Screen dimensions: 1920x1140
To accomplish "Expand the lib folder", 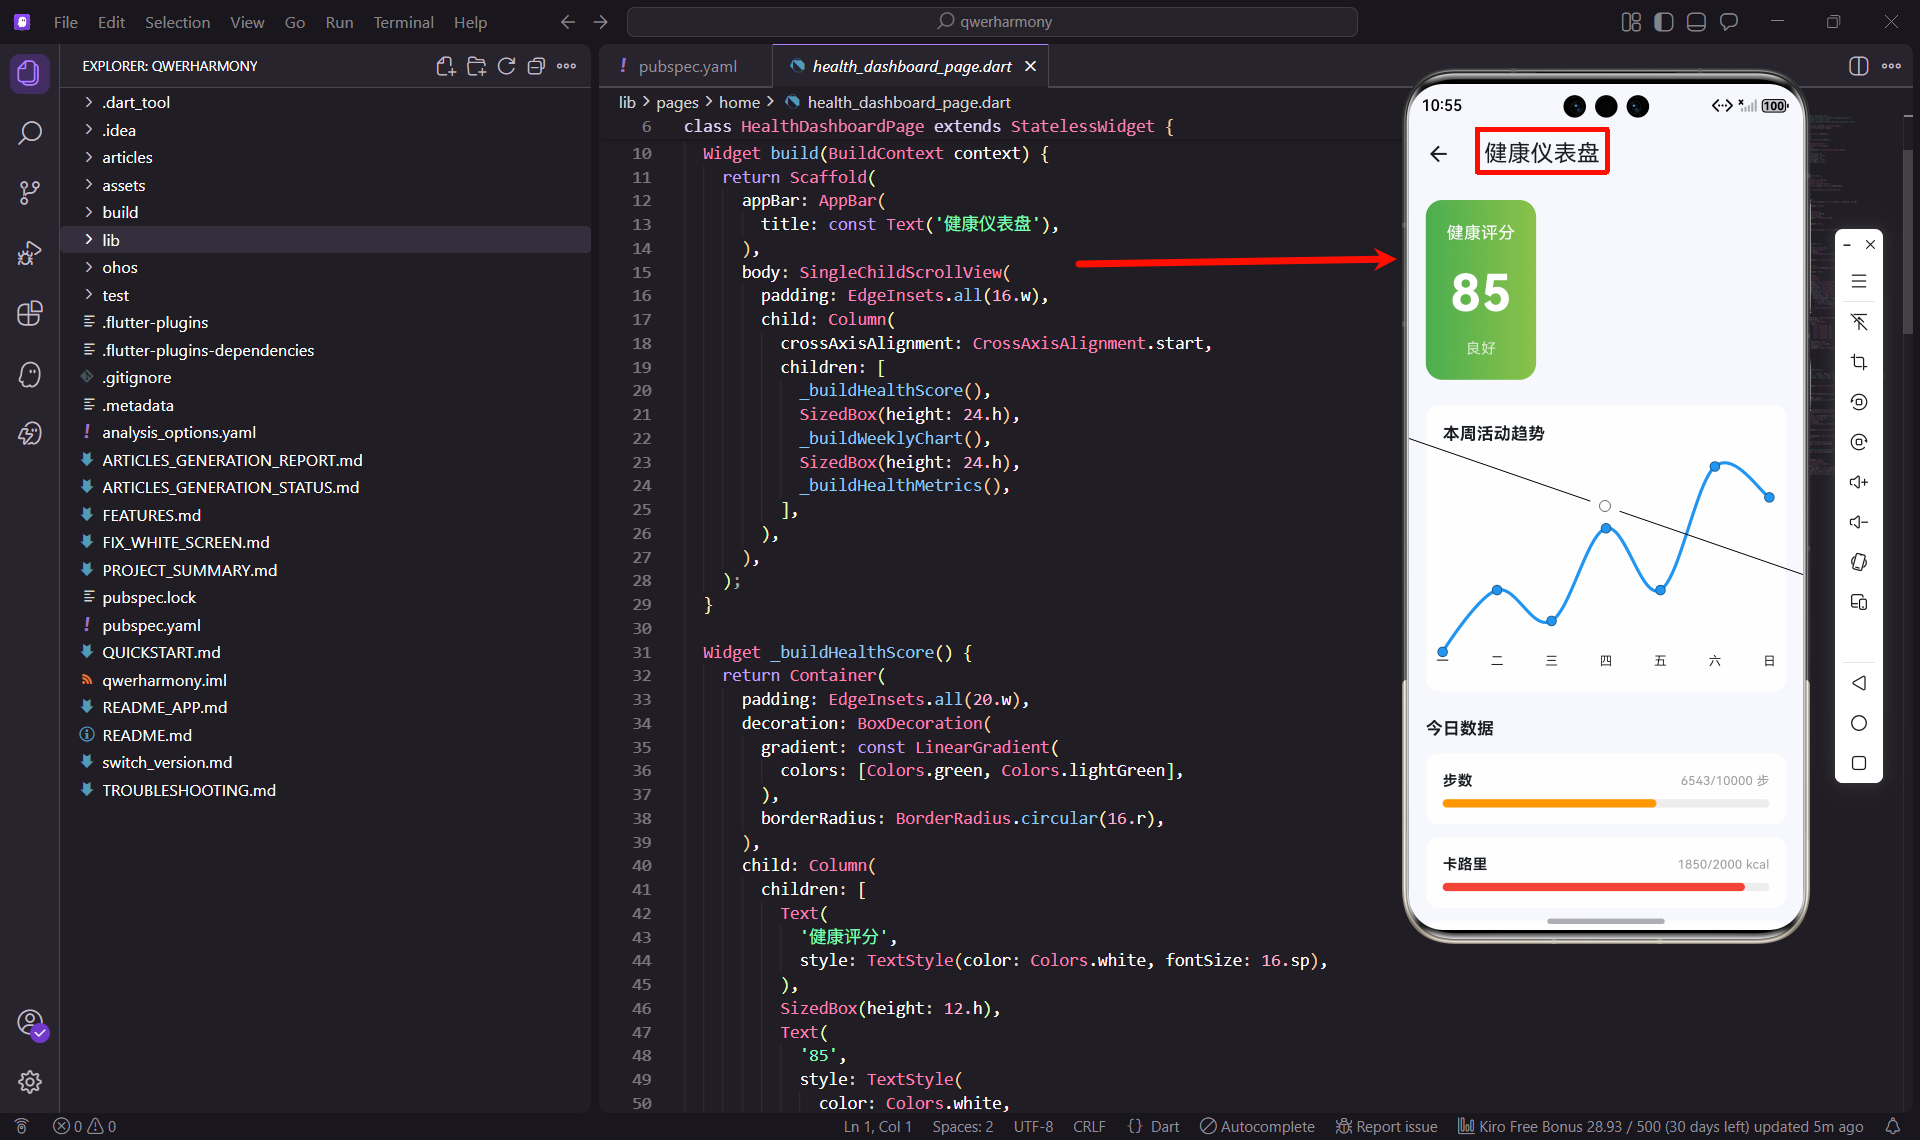I will 111,240.
